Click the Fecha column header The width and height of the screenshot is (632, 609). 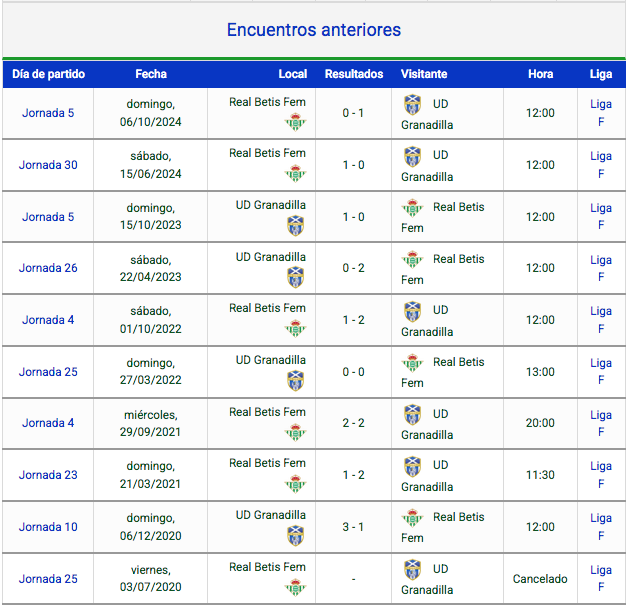tap(152, 75)
